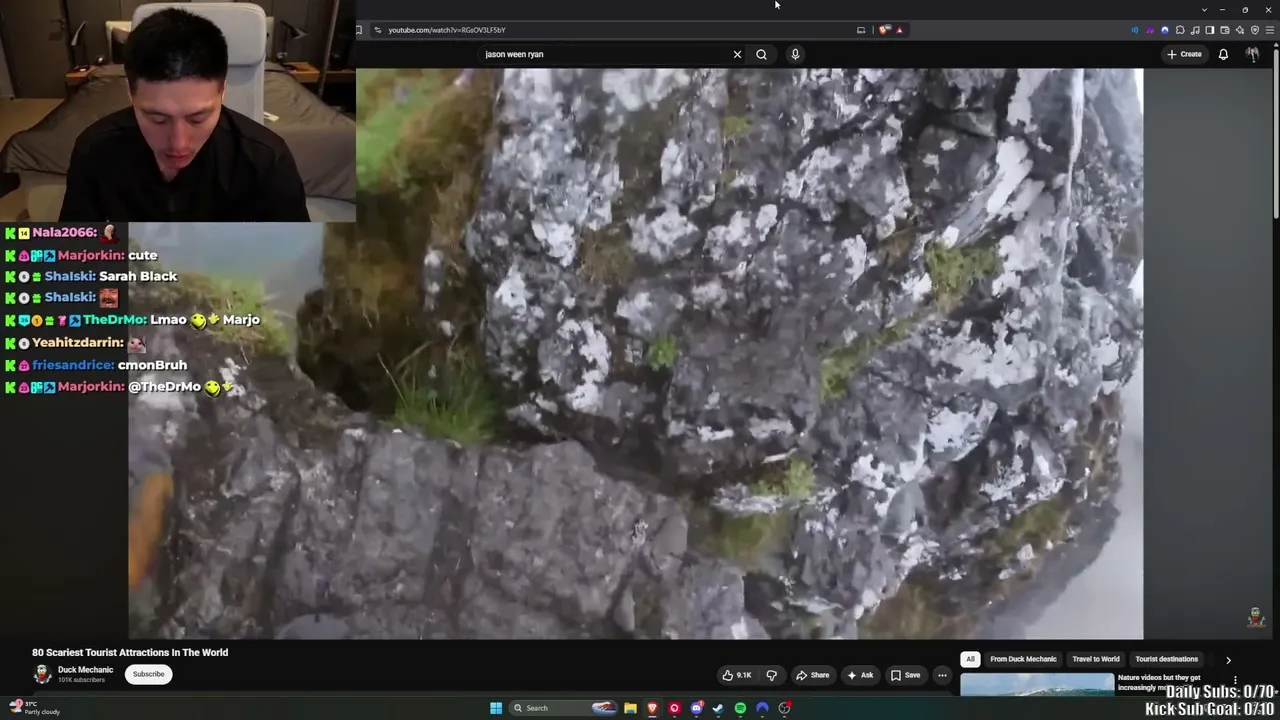Start voice search with the microphone icon

pyautogui.click(x=795, y=54)
